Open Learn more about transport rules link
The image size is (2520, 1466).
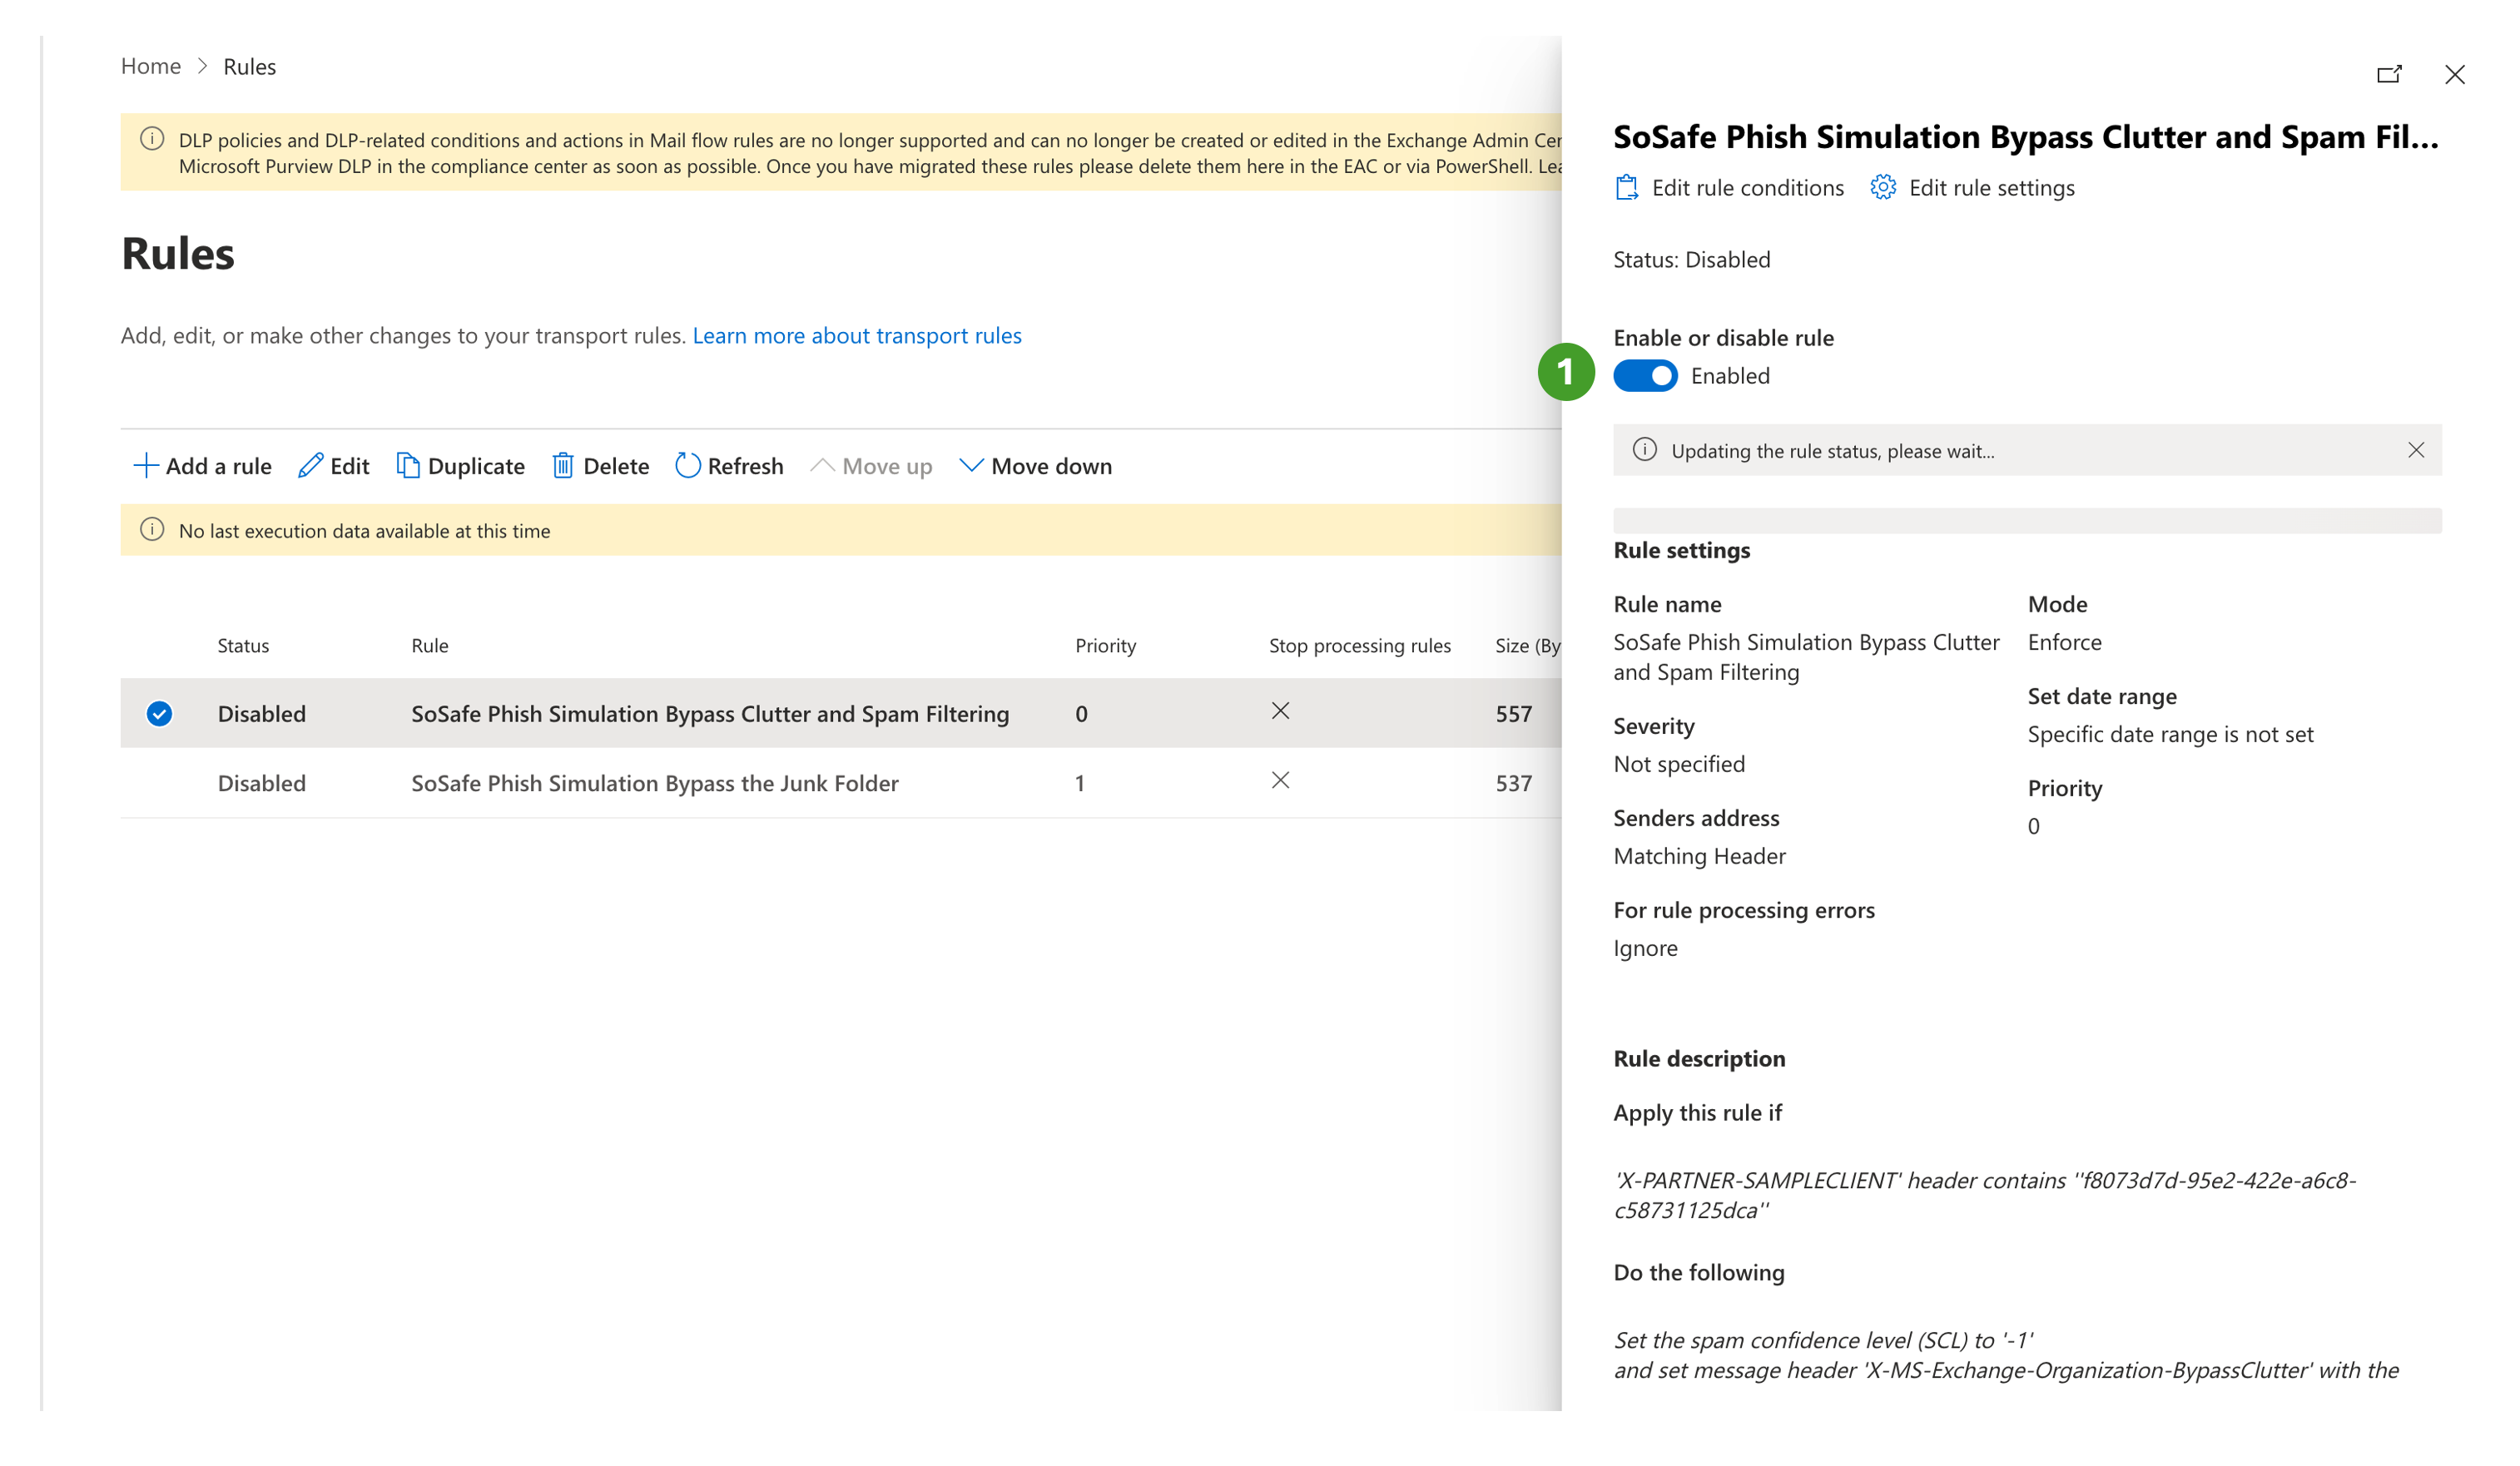[x=856, y=336]
